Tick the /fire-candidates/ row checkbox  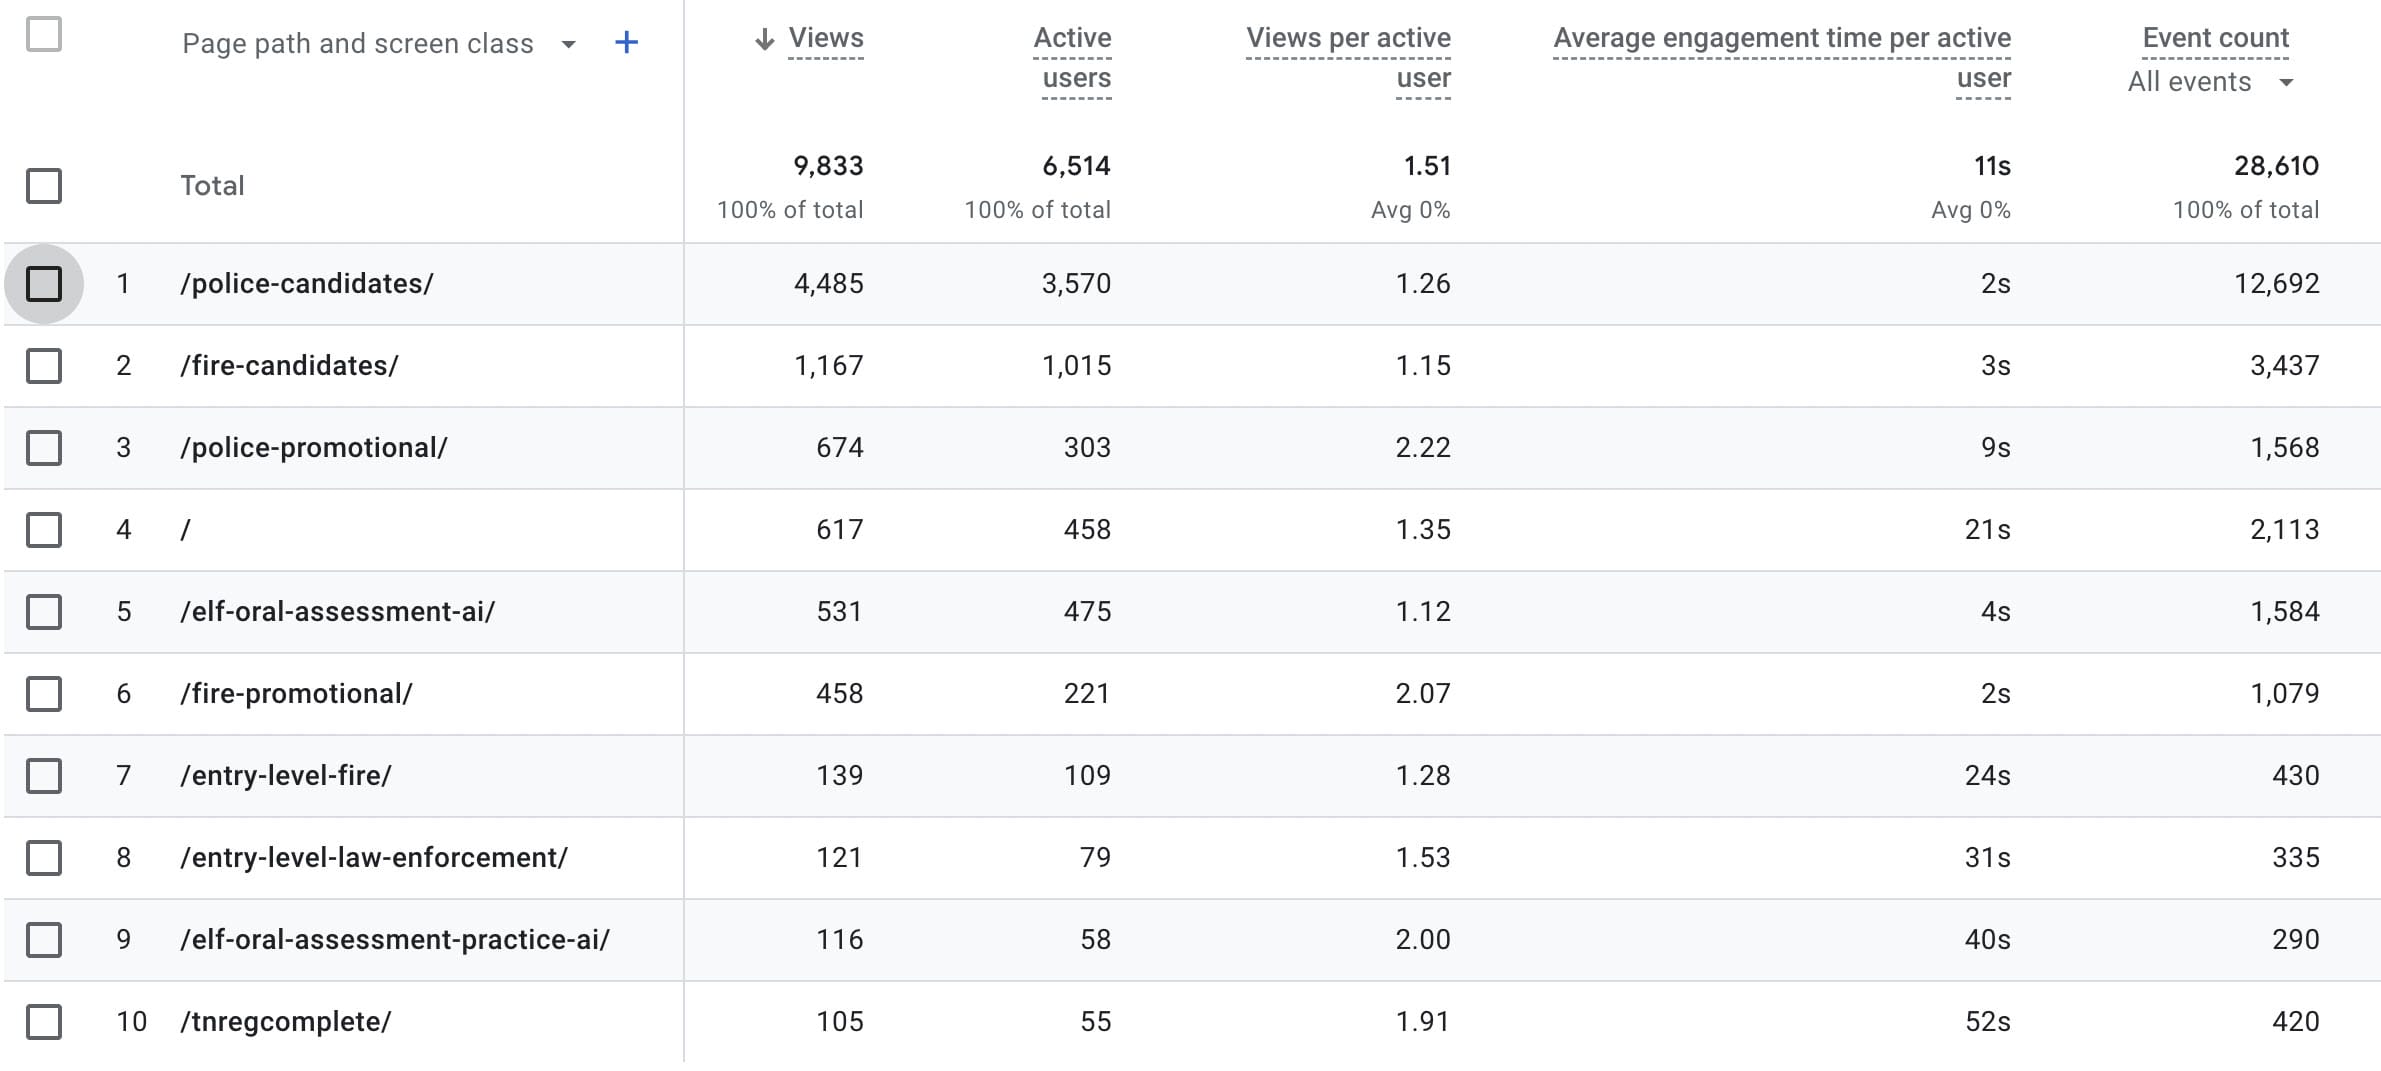44,366
